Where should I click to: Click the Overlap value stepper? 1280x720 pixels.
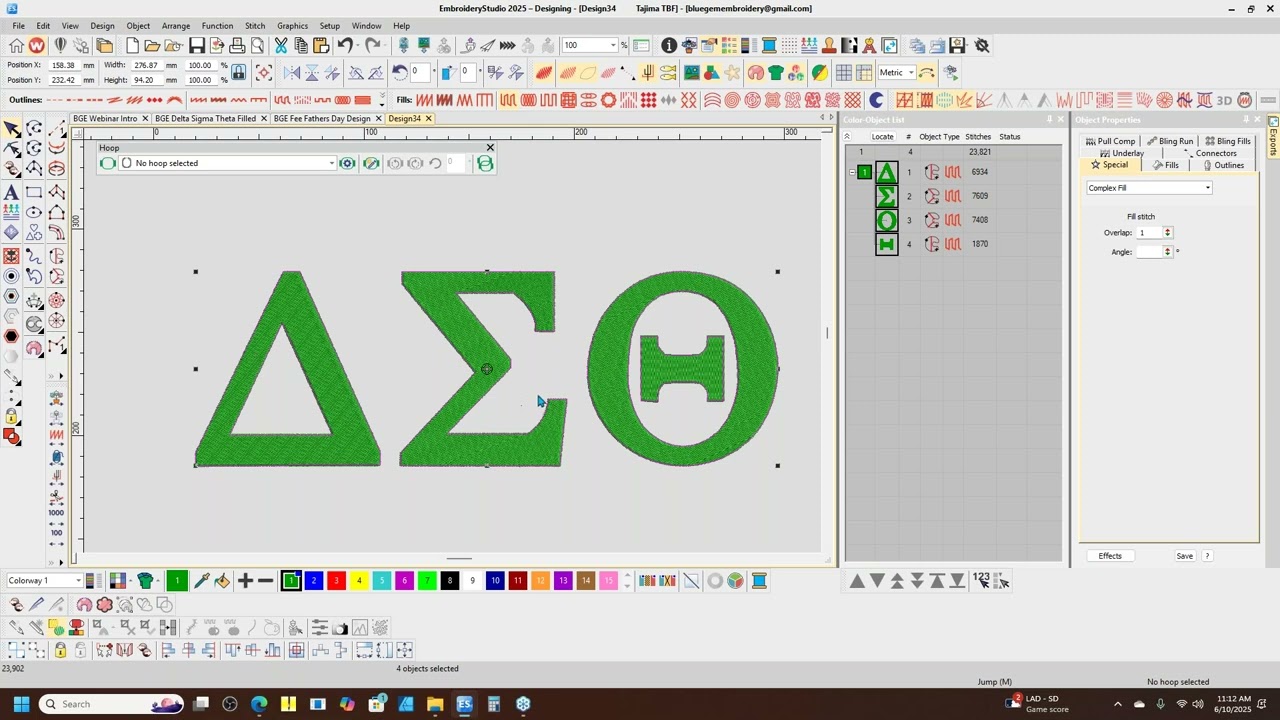1167,233
